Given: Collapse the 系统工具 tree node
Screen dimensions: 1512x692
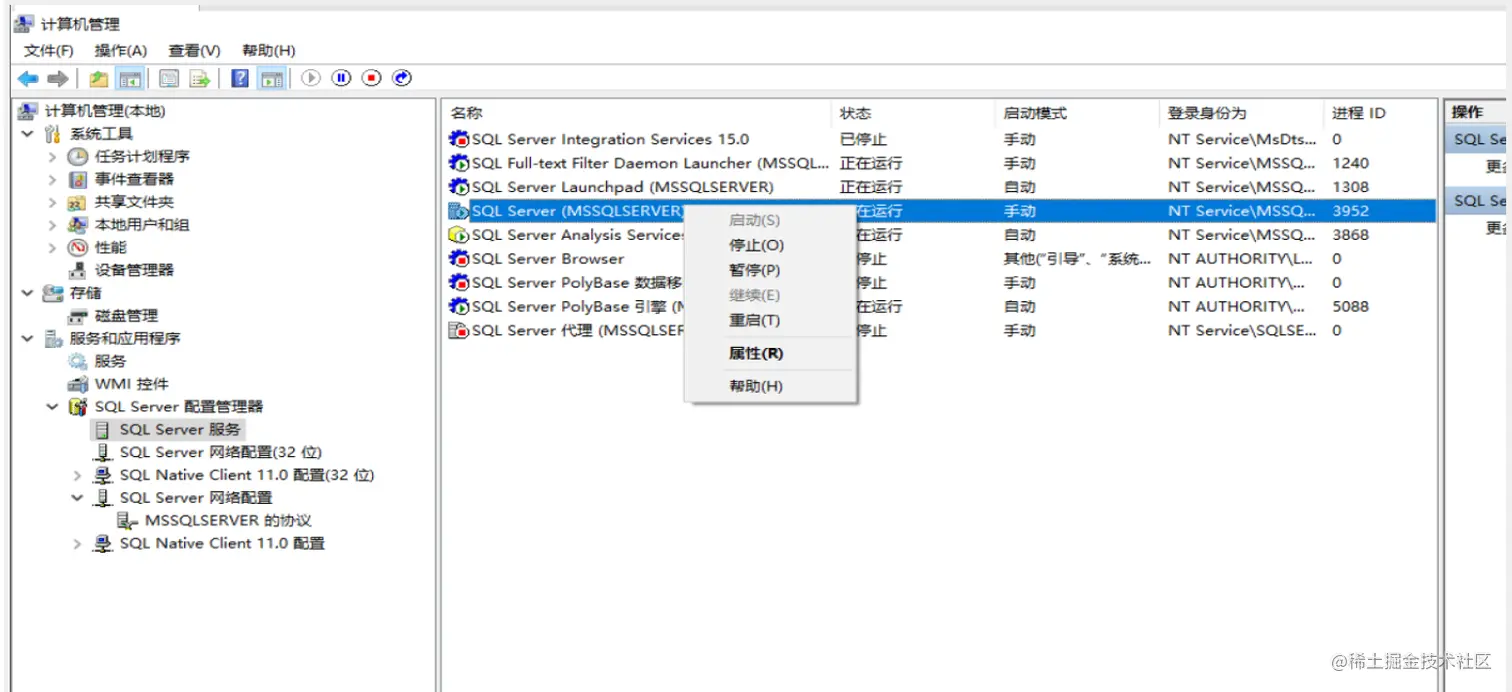Looking at the screenshot, I should [27, 134].
